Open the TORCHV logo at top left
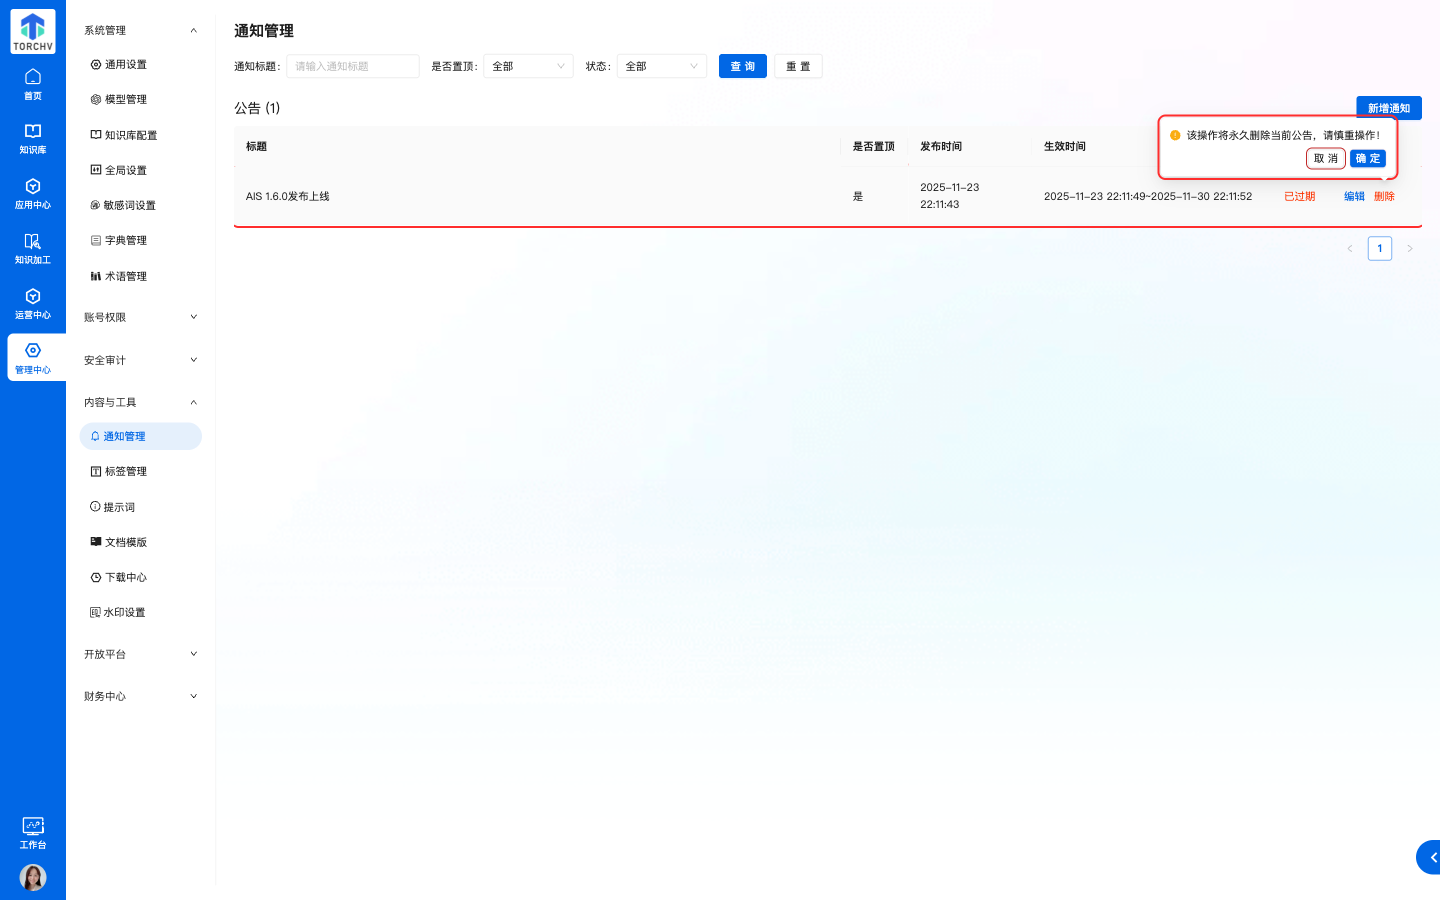Viewport: 1440px width, 900px height. (32, 31)
